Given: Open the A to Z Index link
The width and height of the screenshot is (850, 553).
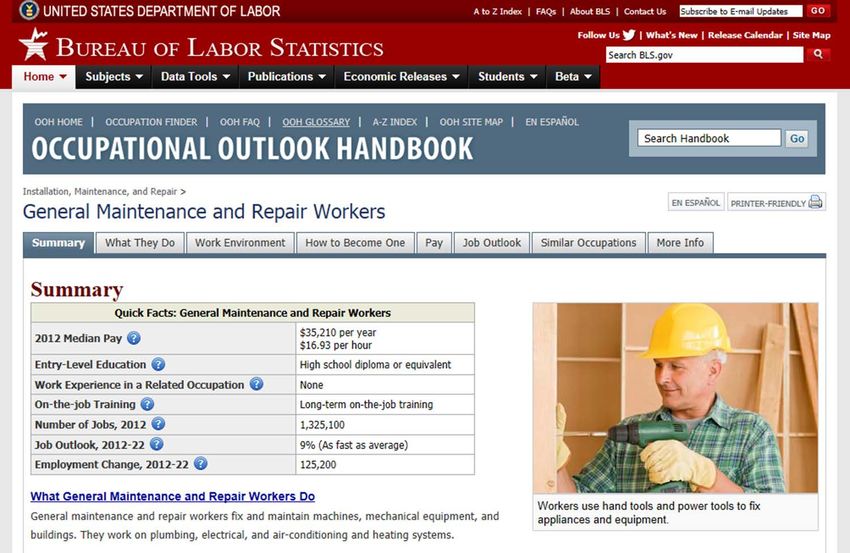Looking at the screenshot, I should click(x=498, y=11).
